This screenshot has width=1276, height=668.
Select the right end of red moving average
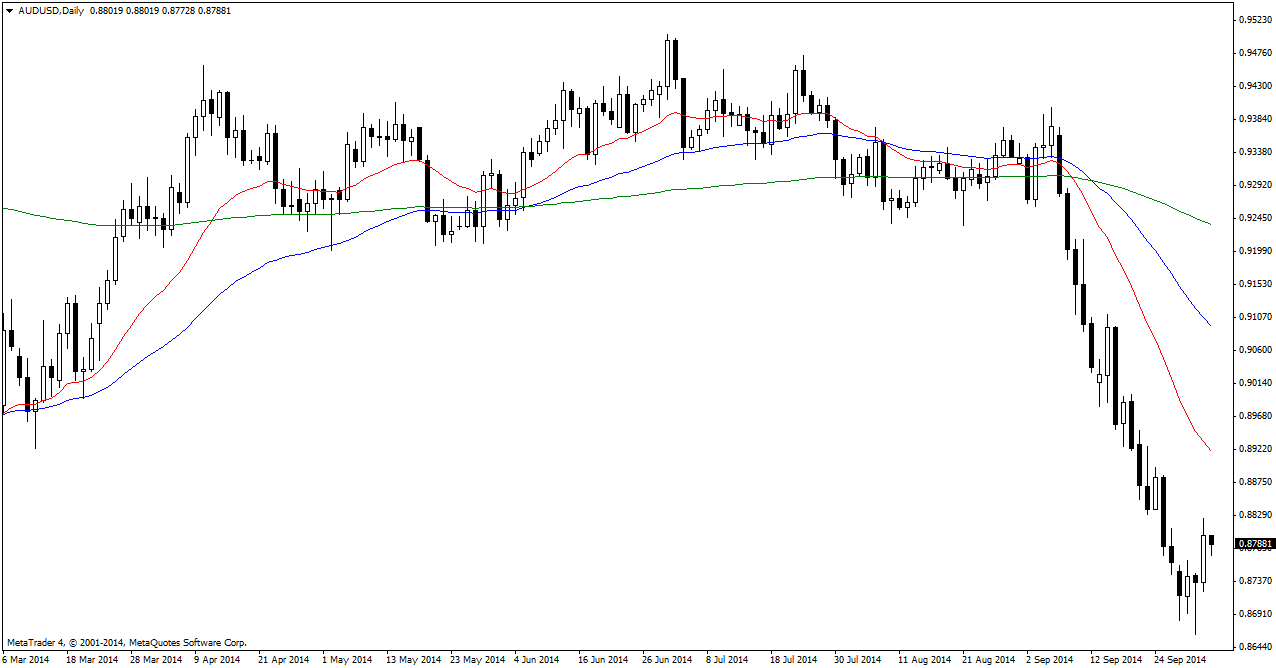click(1210, 450)
